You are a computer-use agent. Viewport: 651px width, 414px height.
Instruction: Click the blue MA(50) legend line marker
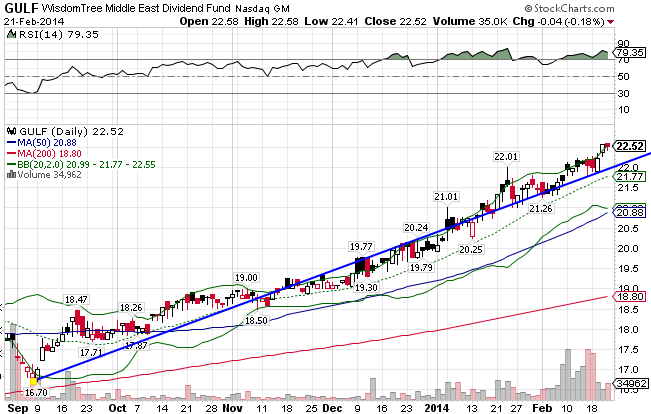click(12, 143)
